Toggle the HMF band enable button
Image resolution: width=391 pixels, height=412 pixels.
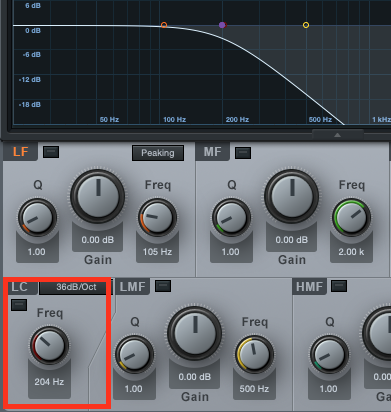tap(339, 286)
